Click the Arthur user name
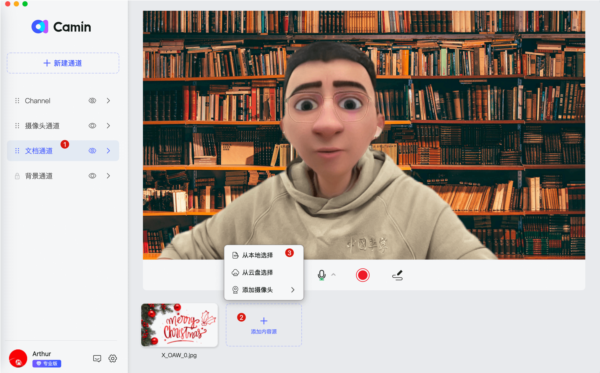 [42, 353]
